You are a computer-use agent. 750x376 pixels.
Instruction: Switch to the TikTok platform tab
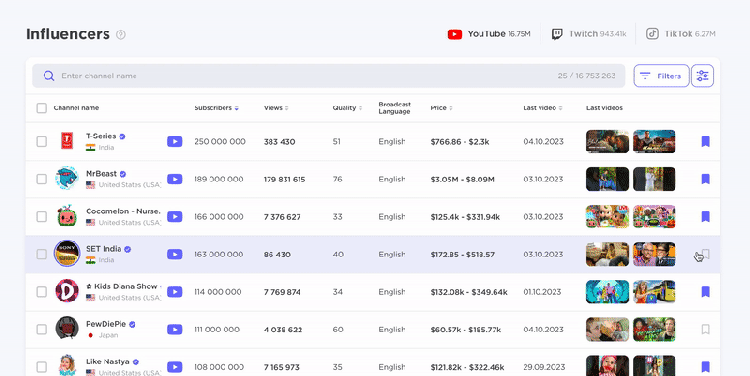(x=680, y=34)
